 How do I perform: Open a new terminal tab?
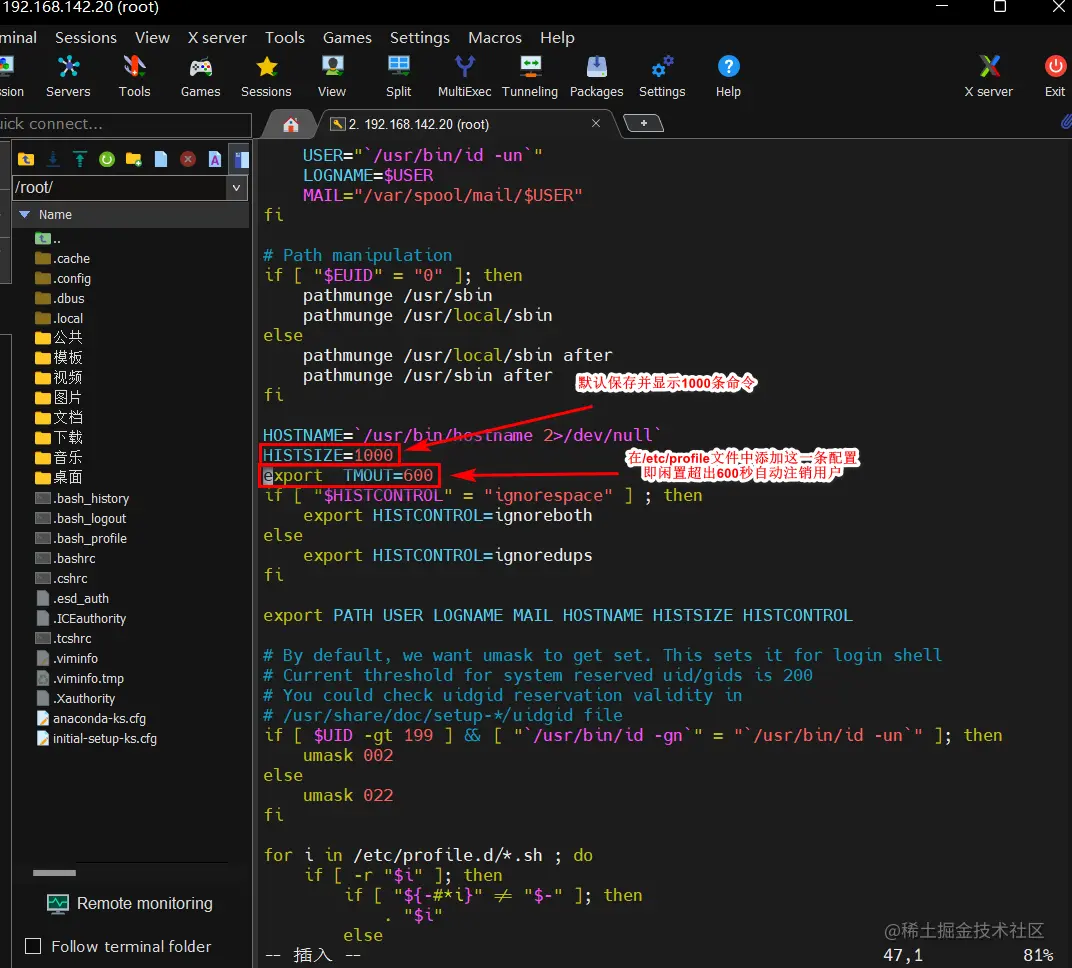644,124
